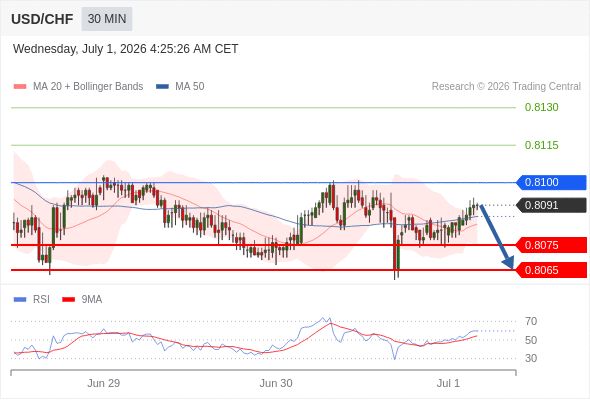Screen dimensions: 590x400
Task: Click the 0.8130 resistance level label
Action: [x=541, y=107]
